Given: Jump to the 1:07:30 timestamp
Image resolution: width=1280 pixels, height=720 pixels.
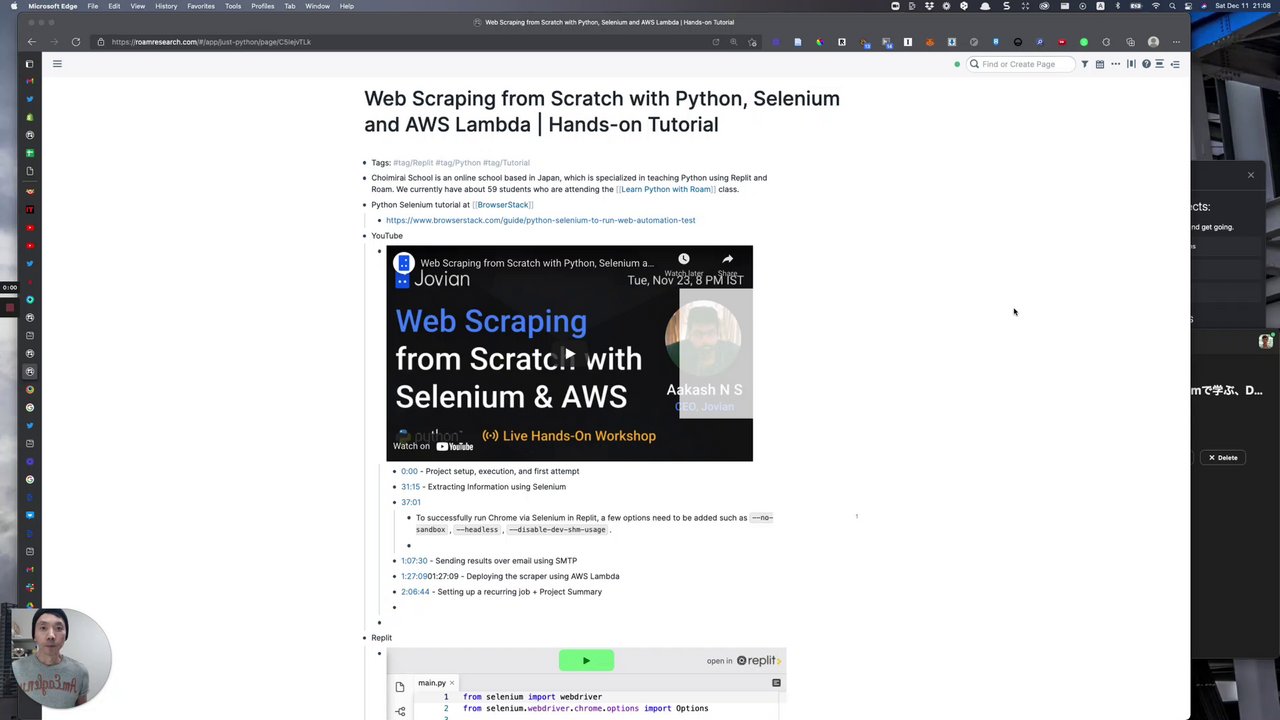Looking at the screenshot, I should (414, 561).
